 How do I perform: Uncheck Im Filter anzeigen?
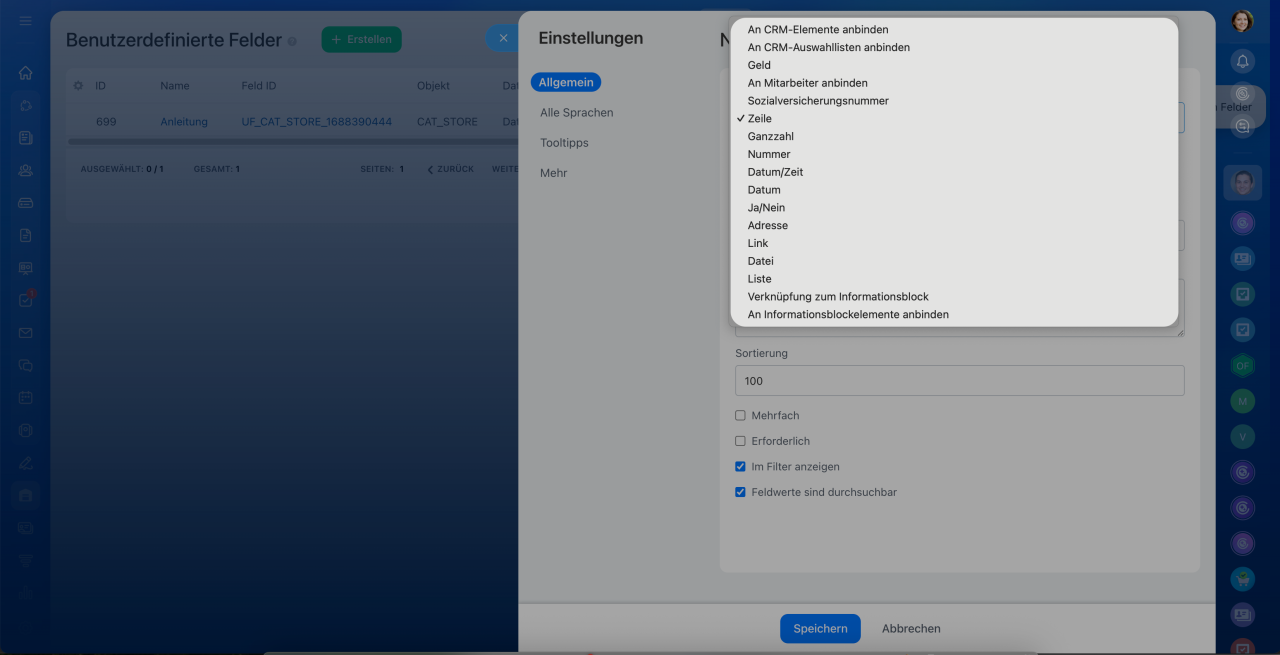coord(741,466)
